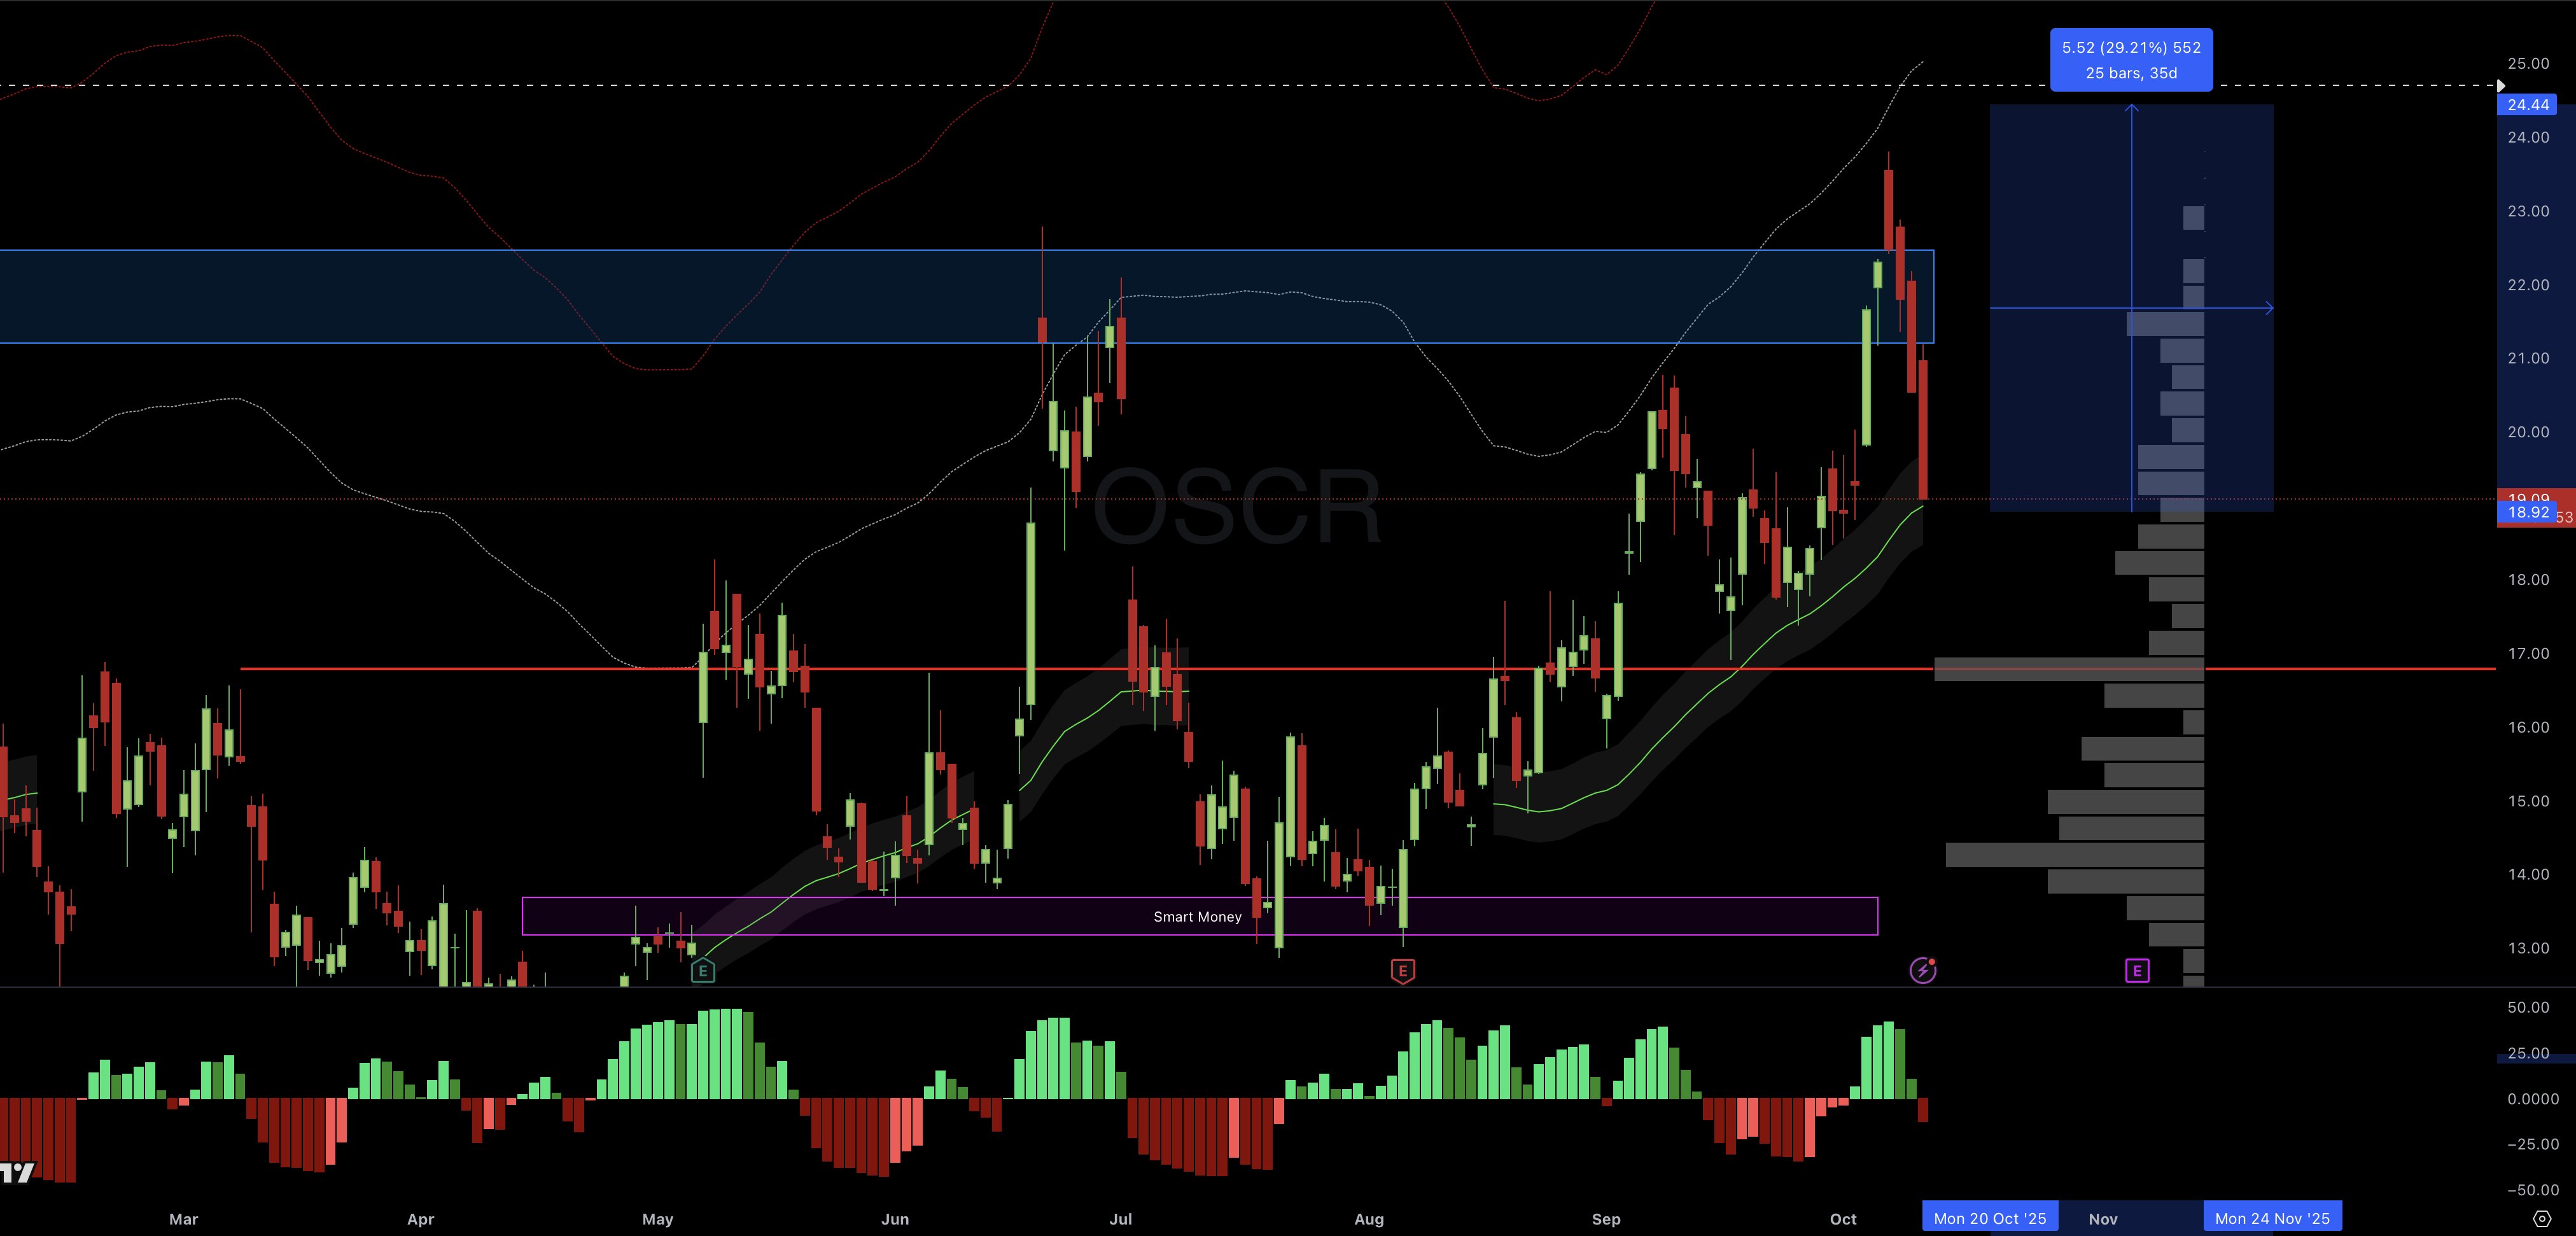Open the purple upcoming earnings marker
The height and width of the screenshot is (1236, 2576).
[x=2137, y=970]
